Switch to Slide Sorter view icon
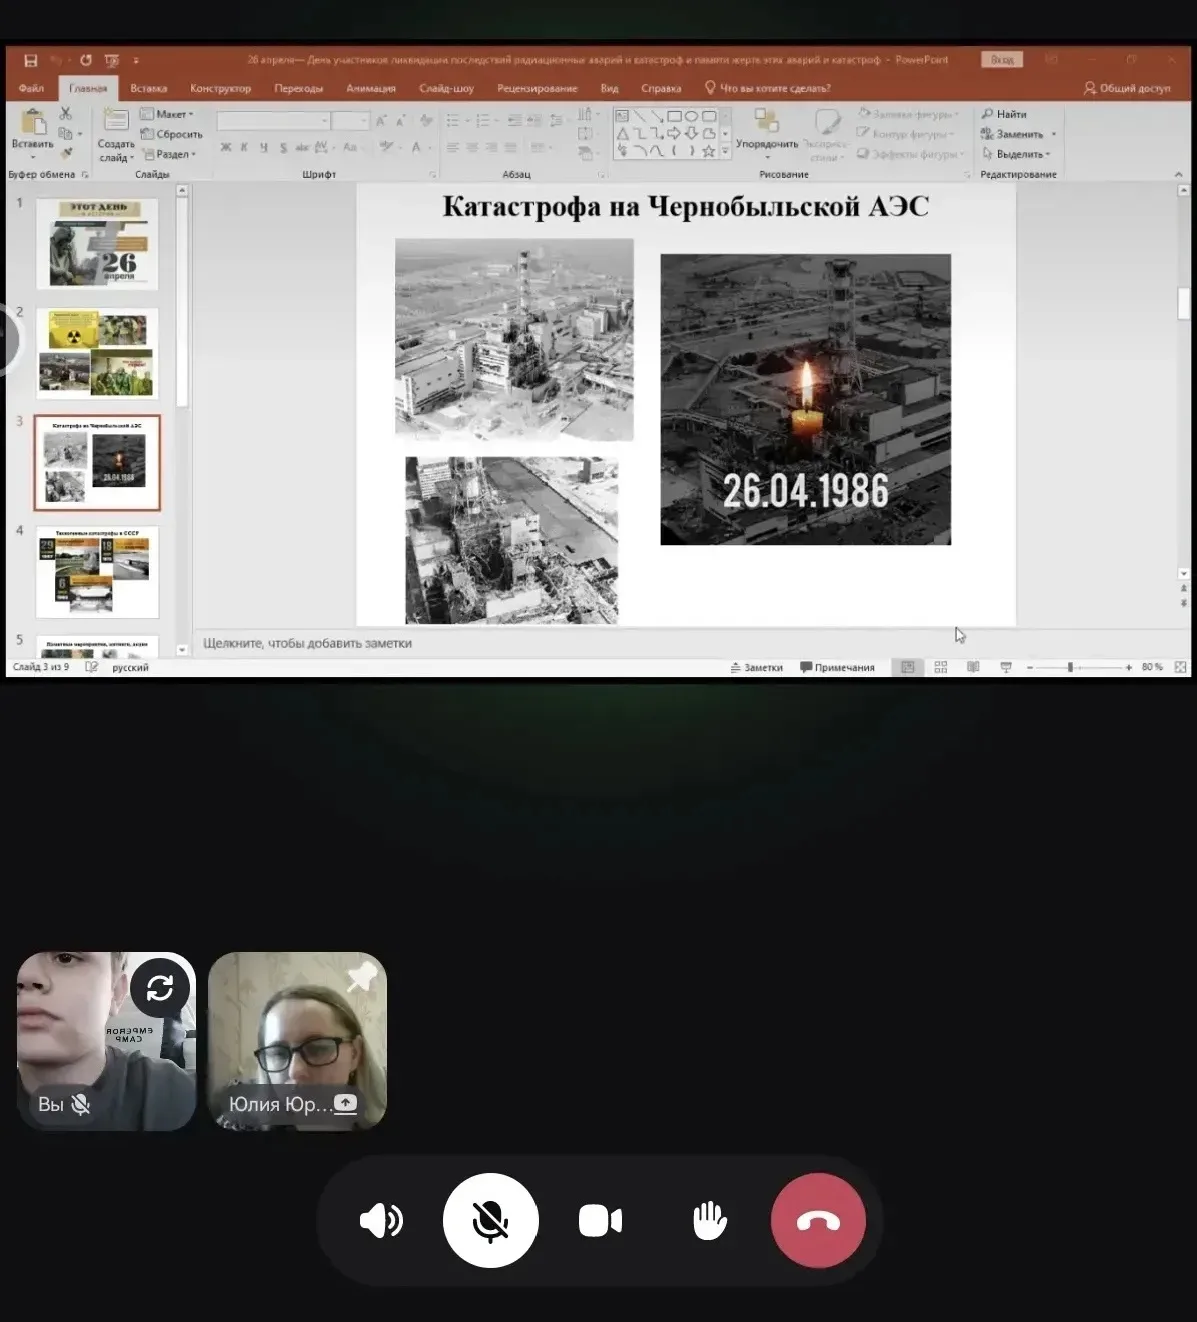 coord(941,667)
